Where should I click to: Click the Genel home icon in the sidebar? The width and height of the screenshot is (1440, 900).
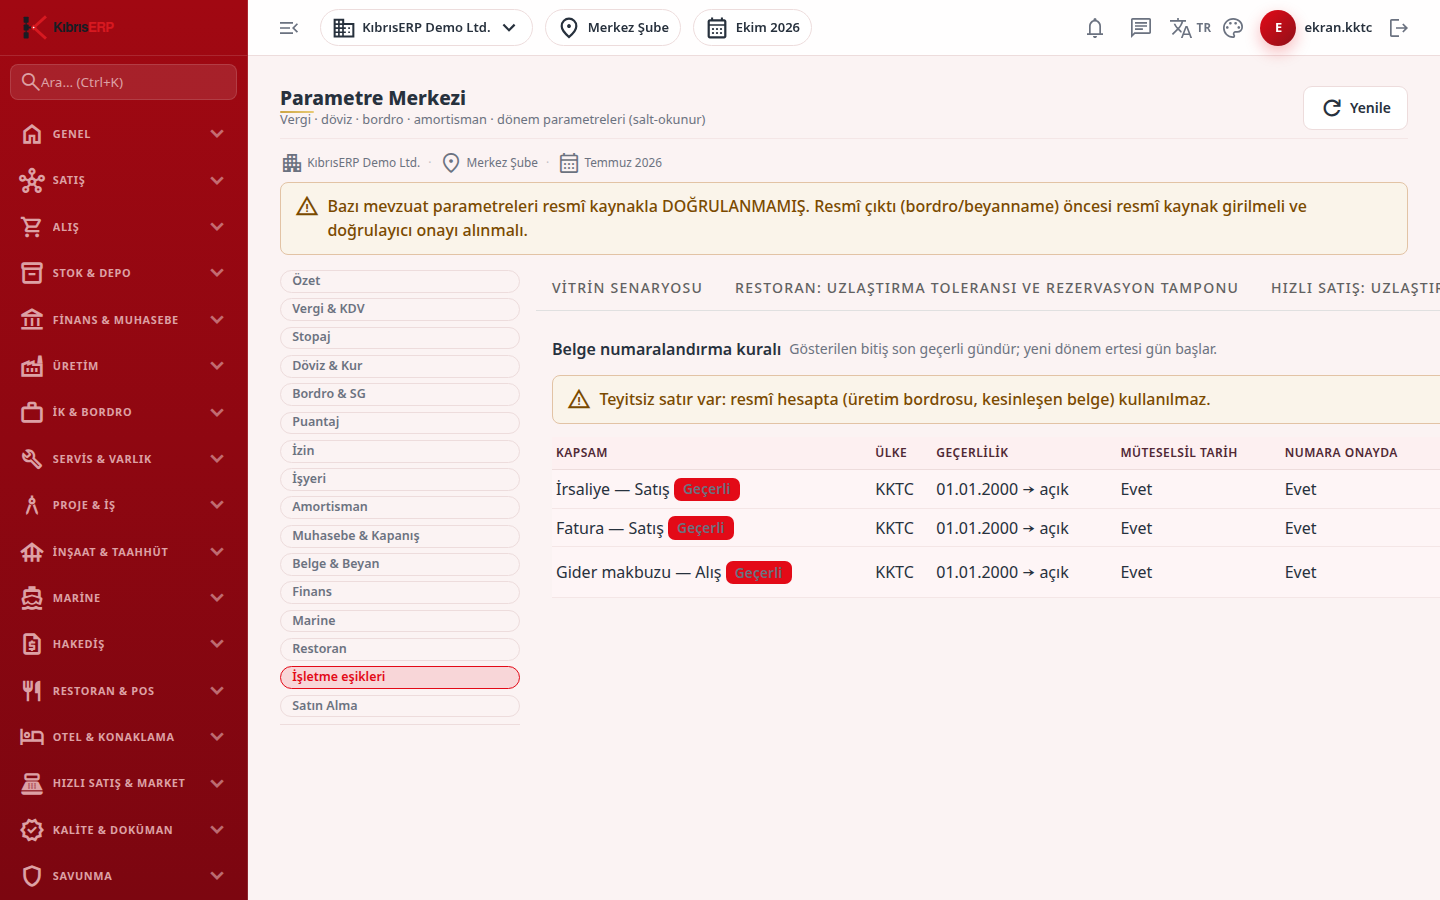[32, 134]
